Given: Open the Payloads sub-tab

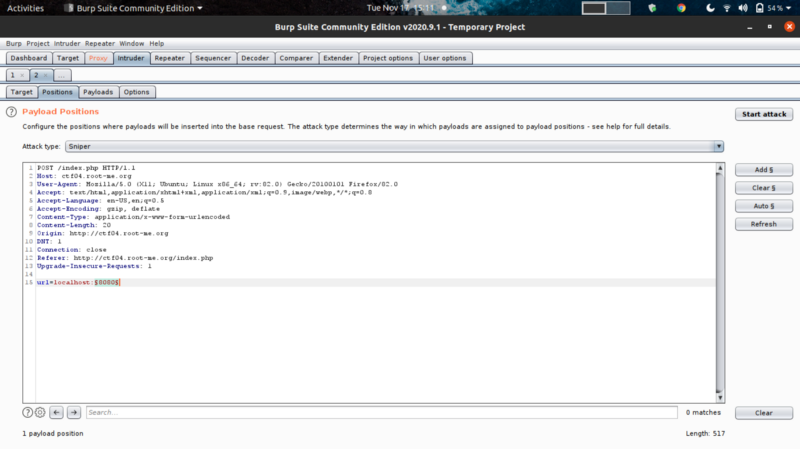Looking at the screenshot, I should click(x=98, y=92).
